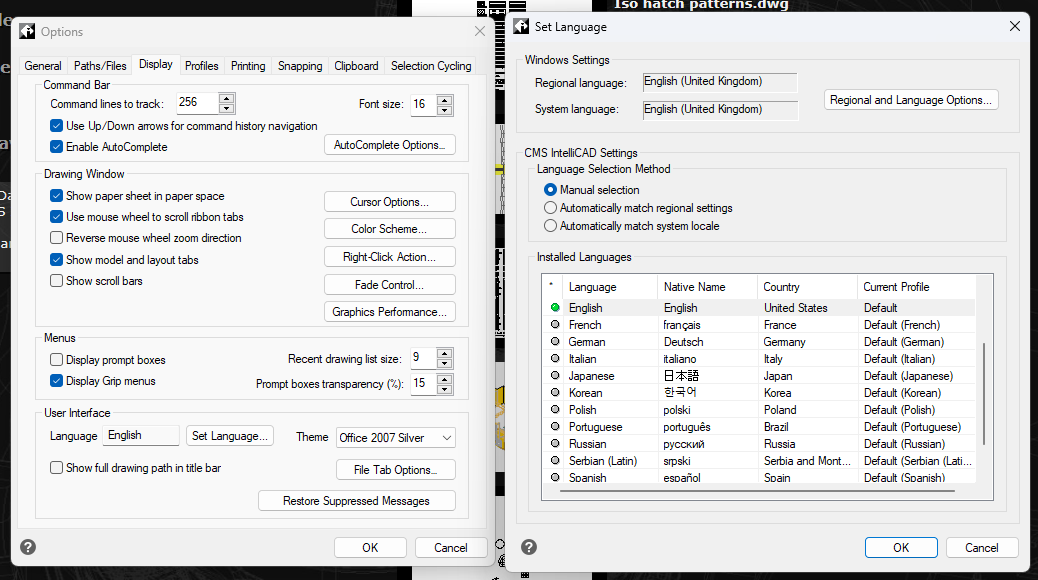Toggle Show paper sheet in paper space

tap(56, 195)
